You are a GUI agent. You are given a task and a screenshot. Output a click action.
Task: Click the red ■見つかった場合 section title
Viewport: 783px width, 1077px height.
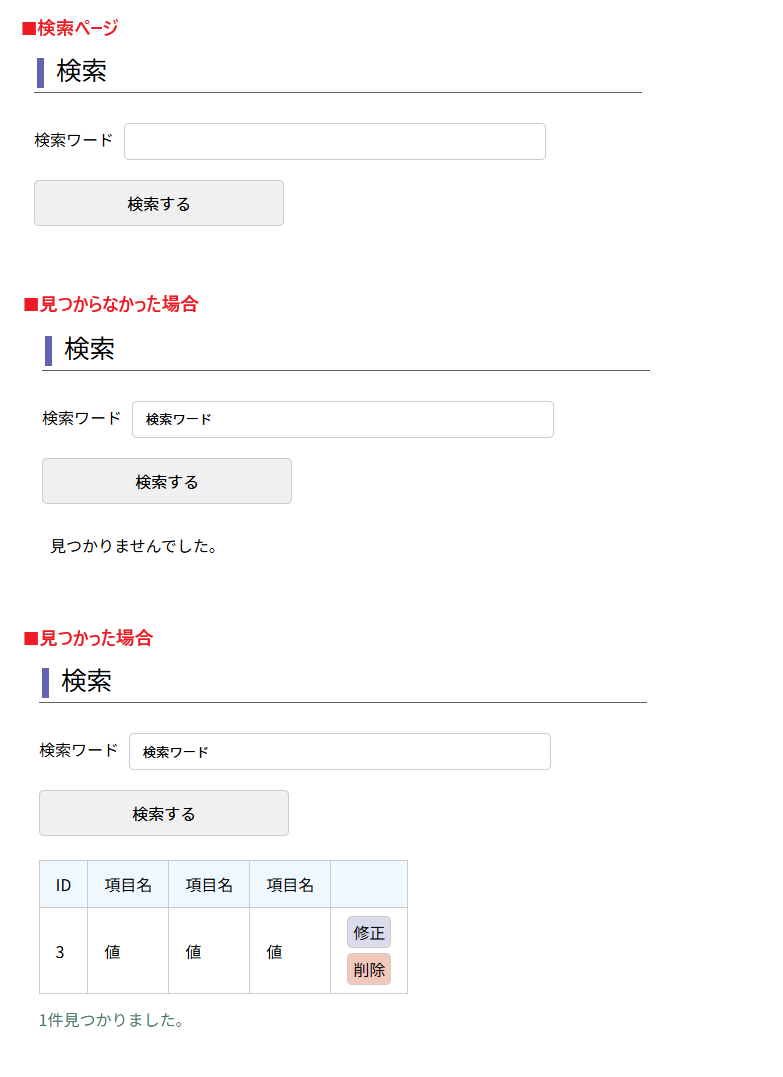[88, 637]
